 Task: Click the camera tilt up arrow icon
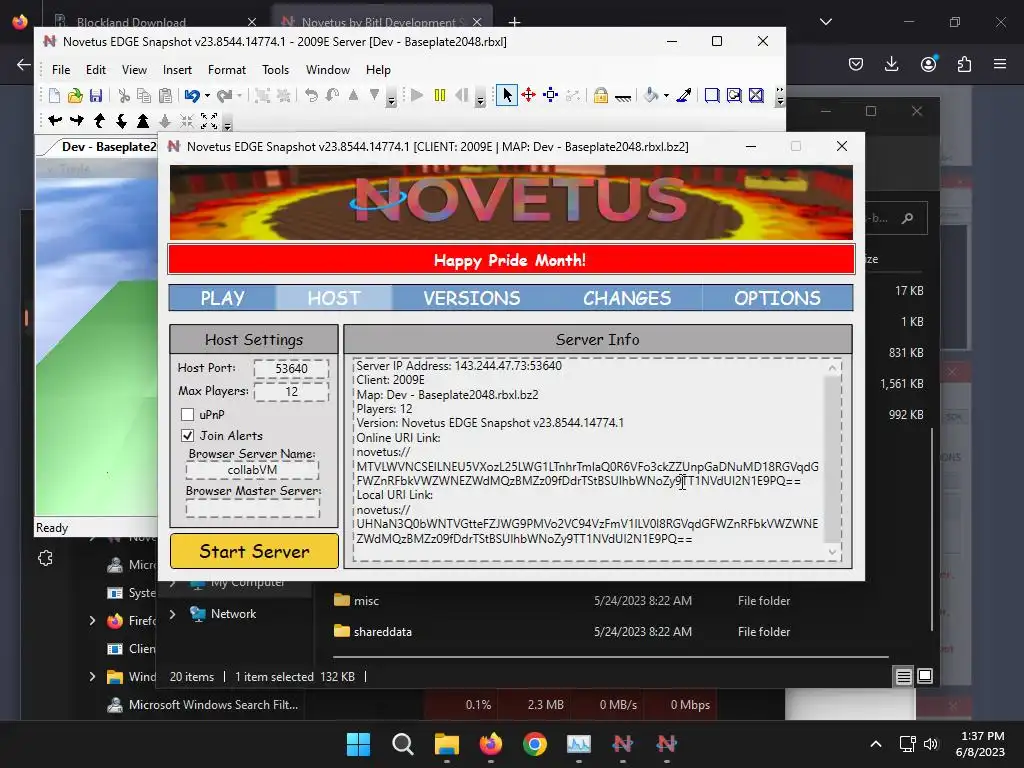(99, 121)
